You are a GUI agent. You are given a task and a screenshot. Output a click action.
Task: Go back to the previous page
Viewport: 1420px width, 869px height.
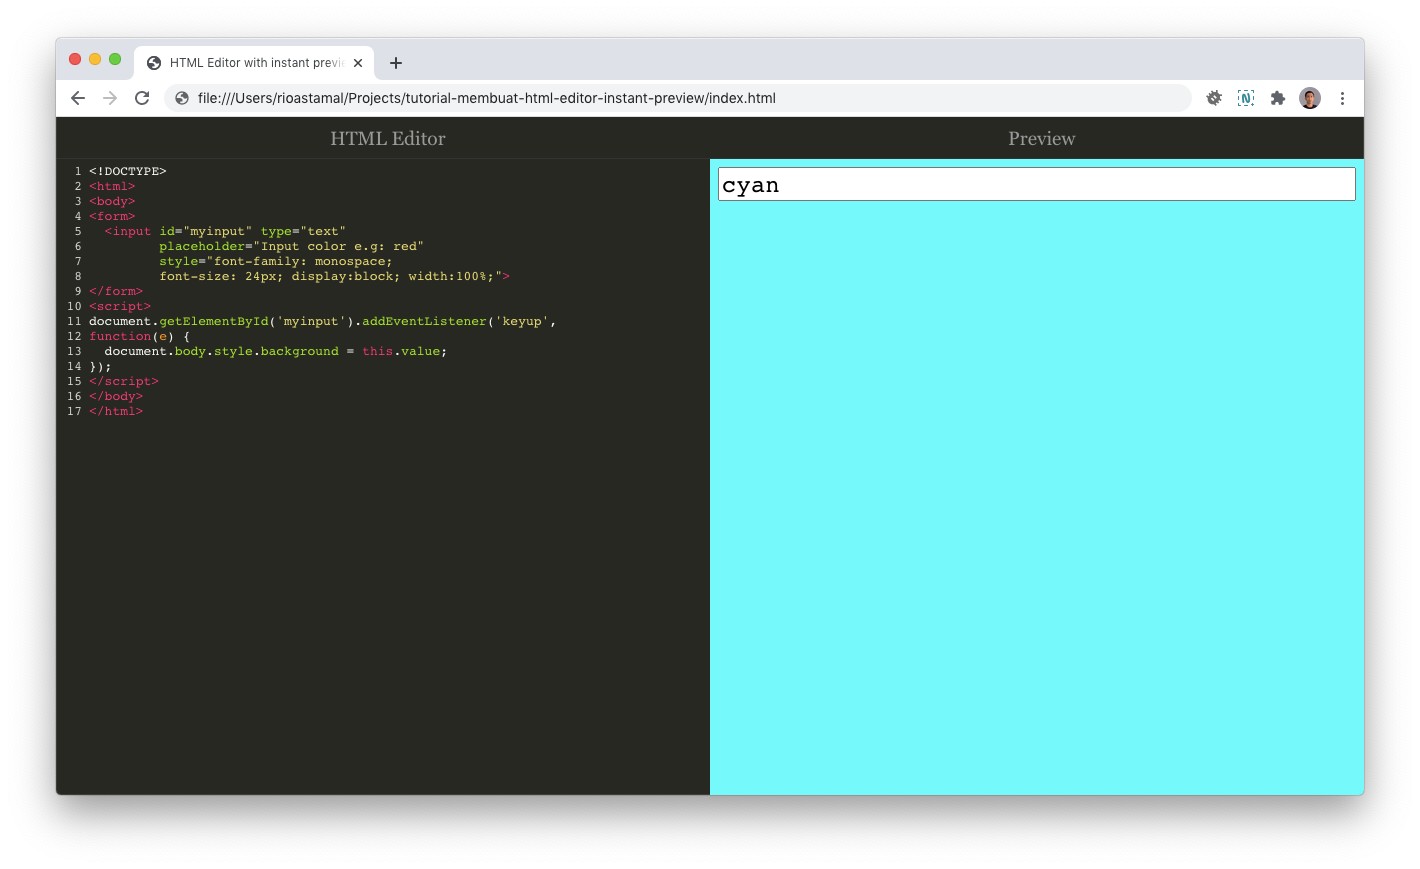coord(78,98)
